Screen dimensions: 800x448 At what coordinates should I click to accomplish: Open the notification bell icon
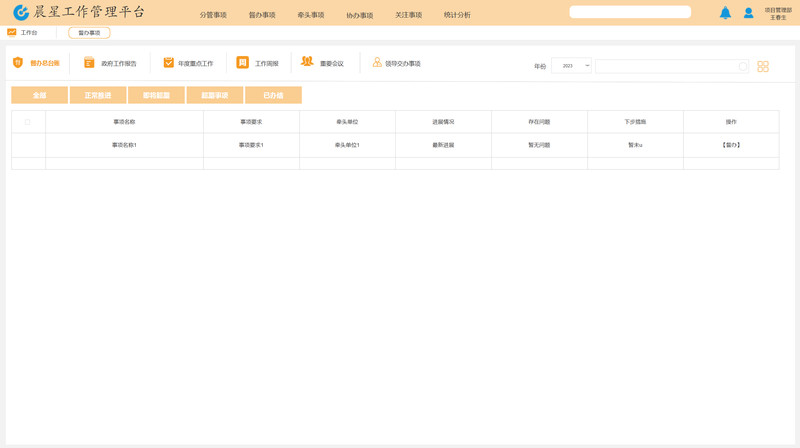point(725,13)
